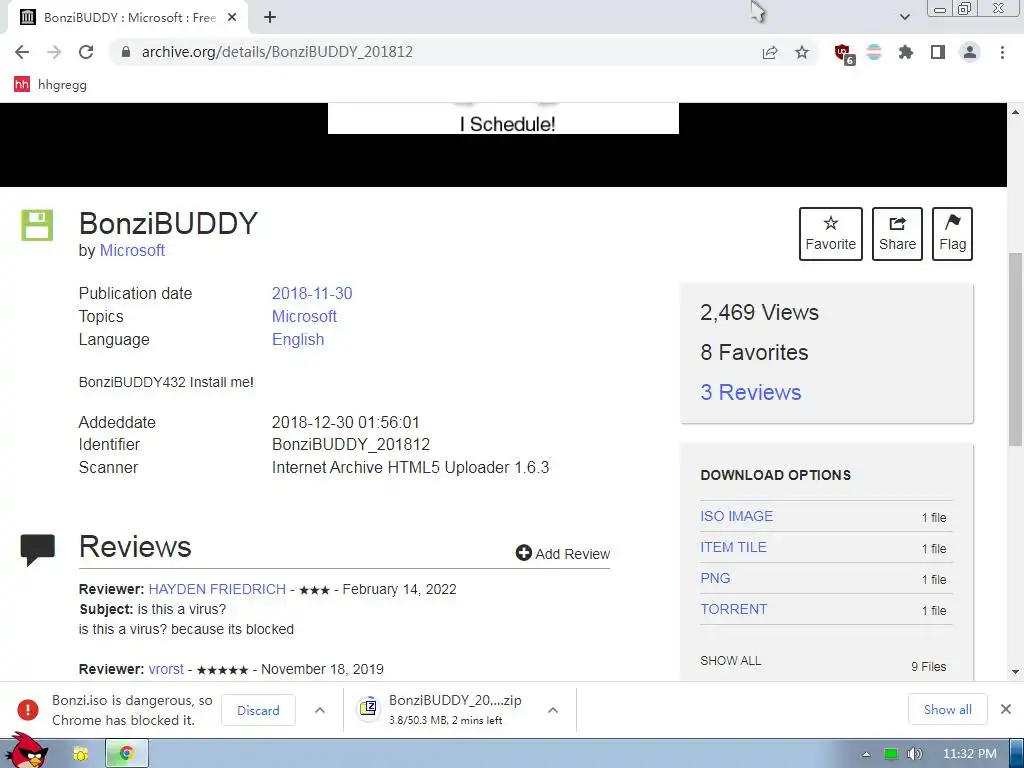
Task: Click the 2,469 Views text
Action: (759, 312)
